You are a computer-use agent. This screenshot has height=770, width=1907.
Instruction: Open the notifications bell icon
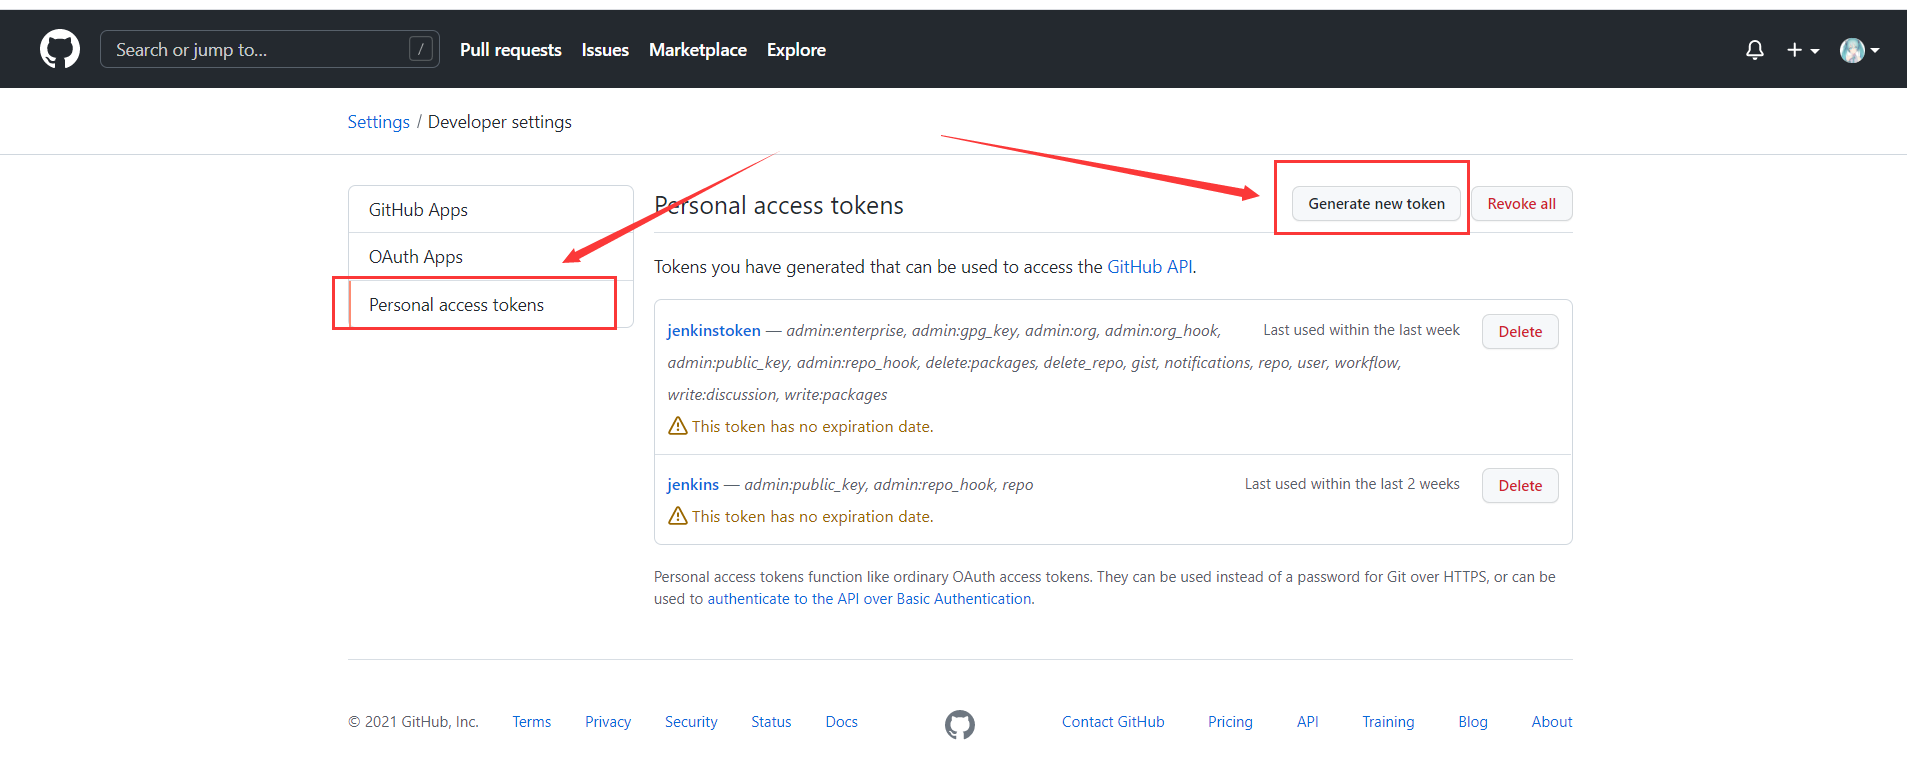click(1755, 50)
